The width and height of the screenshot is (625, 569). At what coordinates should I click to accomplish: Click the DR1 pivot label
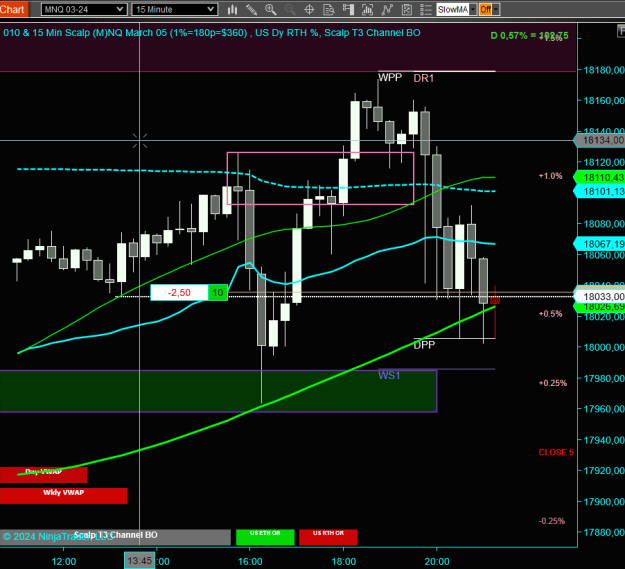click(x=423, y=78)
